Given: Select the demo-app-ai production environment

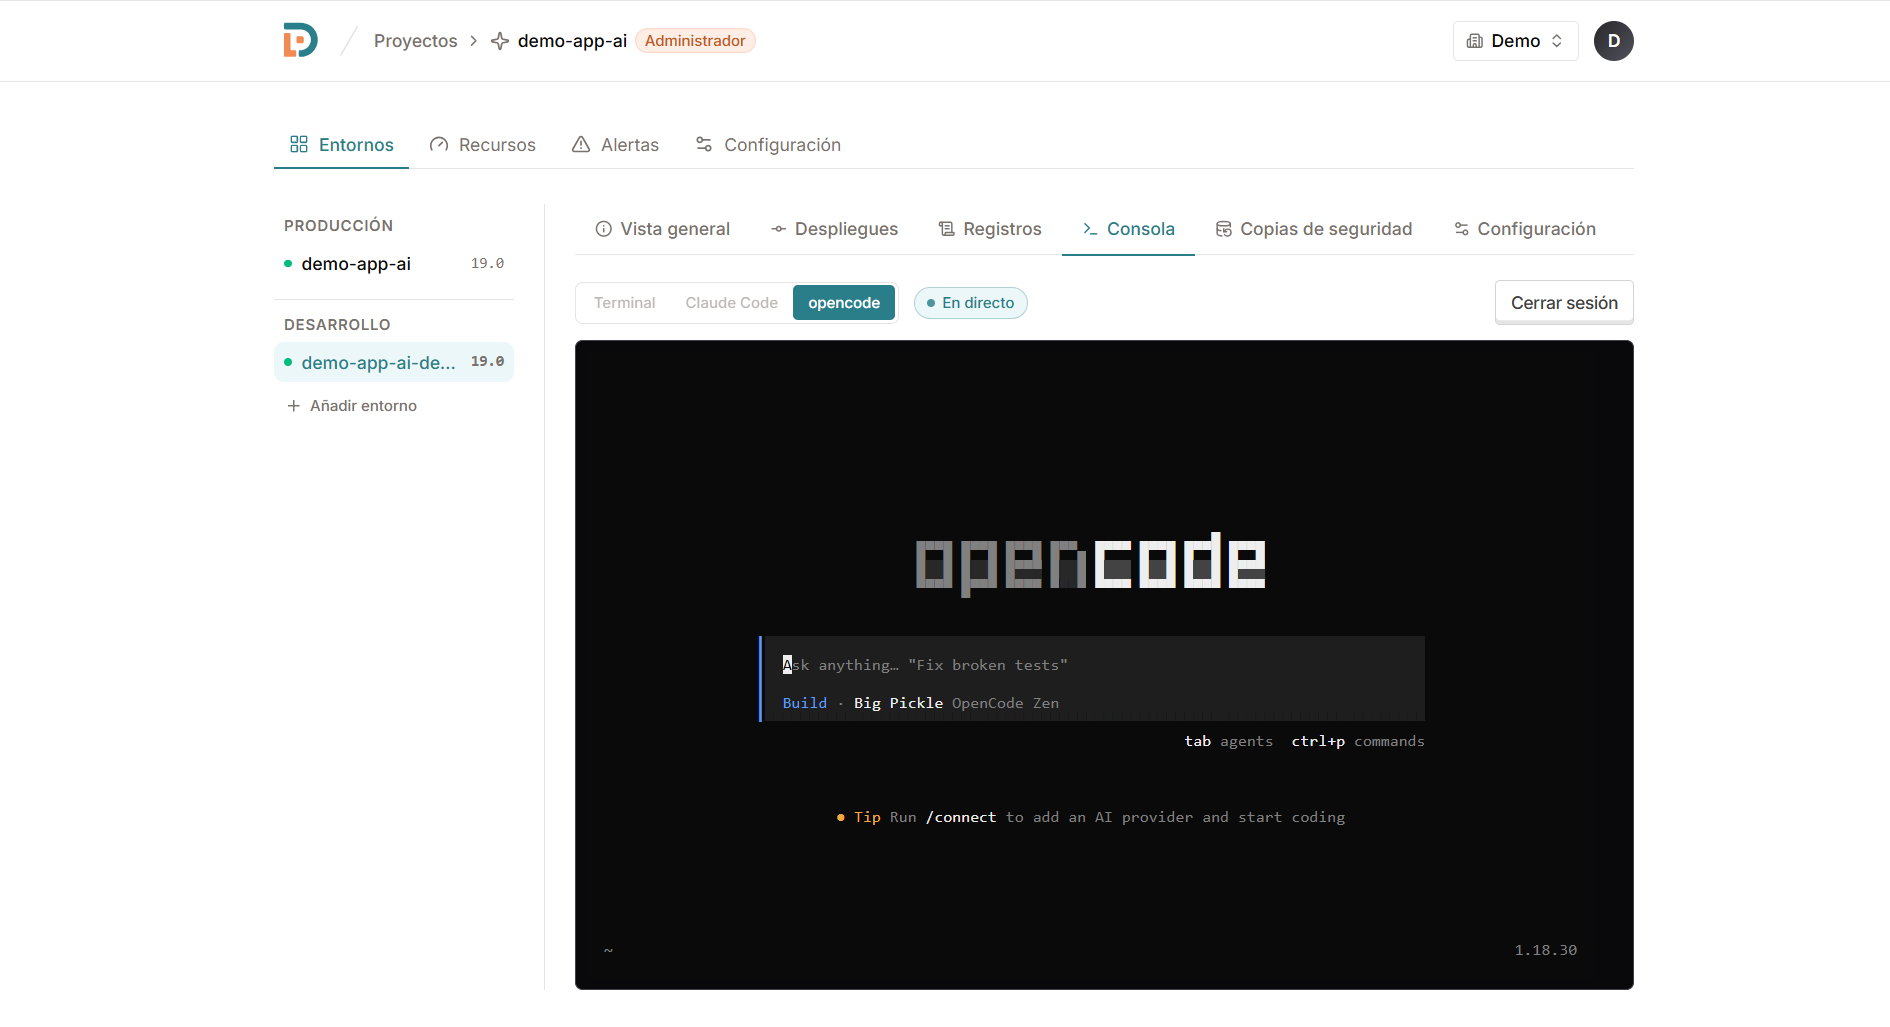Looking at the screenshot, I should (394, 264).
